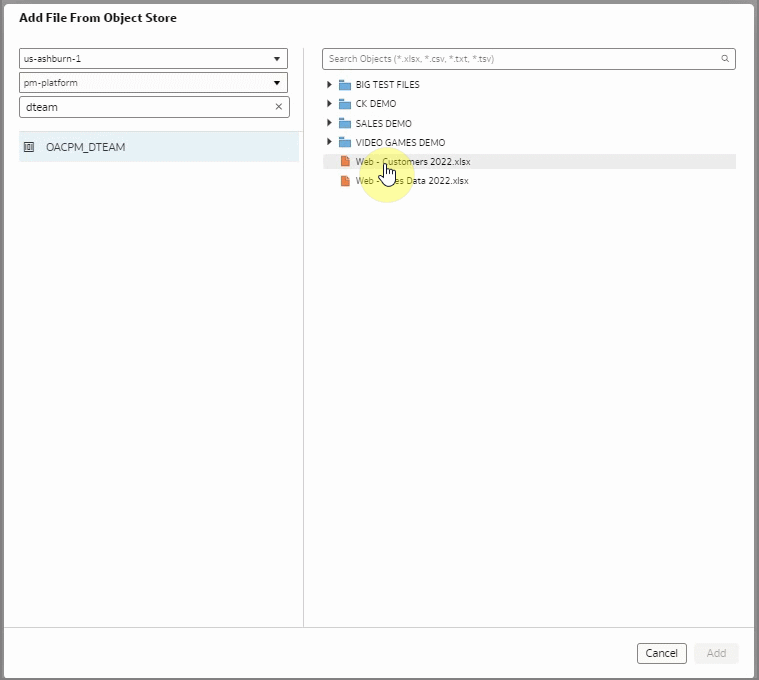Select the SALES DEMO label
759x680 pixels.
(x=383, y=123)
